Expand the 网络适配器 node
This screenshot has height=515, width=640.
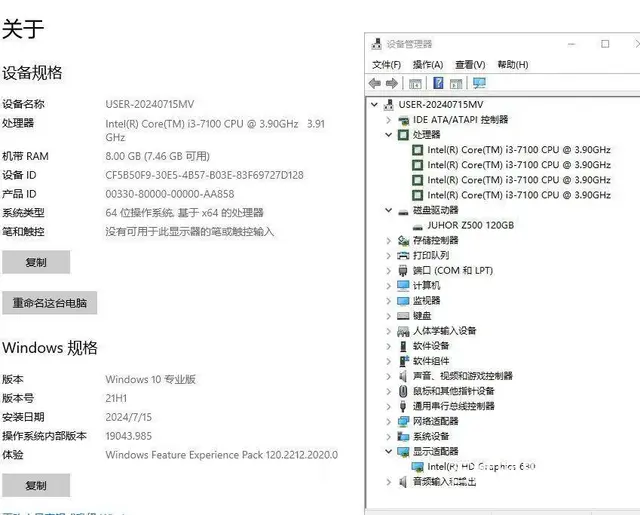coord(389,421)
